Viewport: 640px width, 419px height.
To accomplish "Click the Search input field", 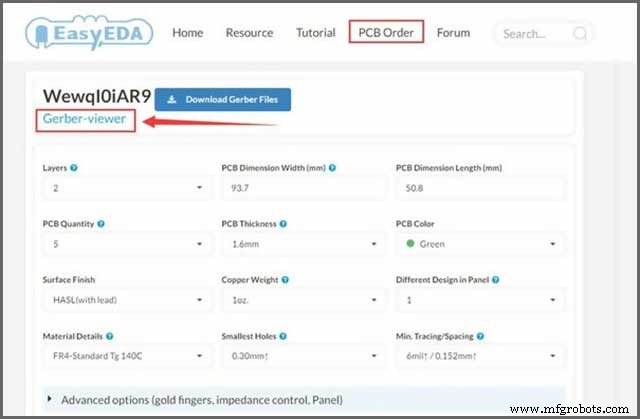I will (543, 33).
